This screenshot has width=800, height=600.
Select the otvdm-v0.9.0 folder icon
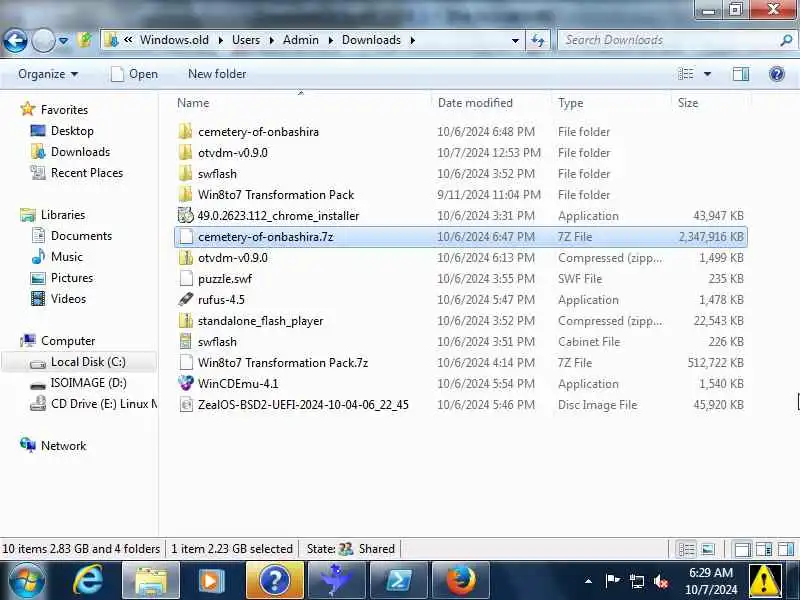click(x=186, y=153)
